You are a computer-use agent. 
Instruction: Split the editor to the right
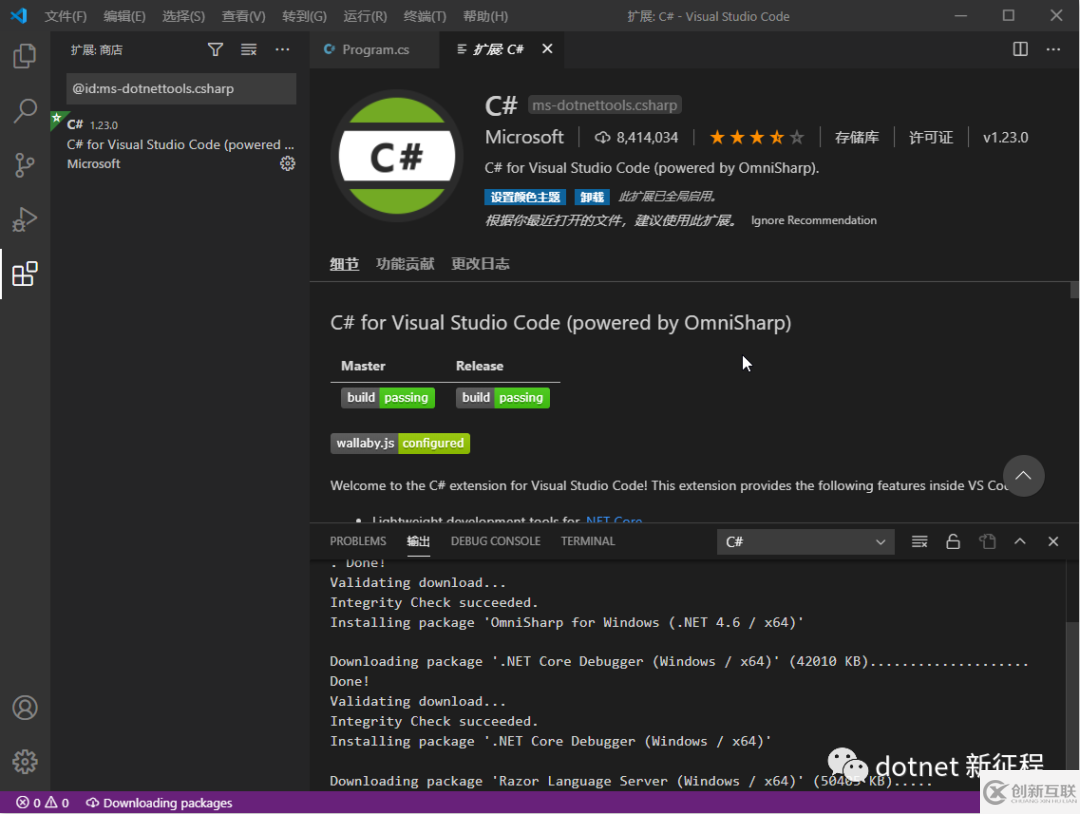click(1020, 49)
